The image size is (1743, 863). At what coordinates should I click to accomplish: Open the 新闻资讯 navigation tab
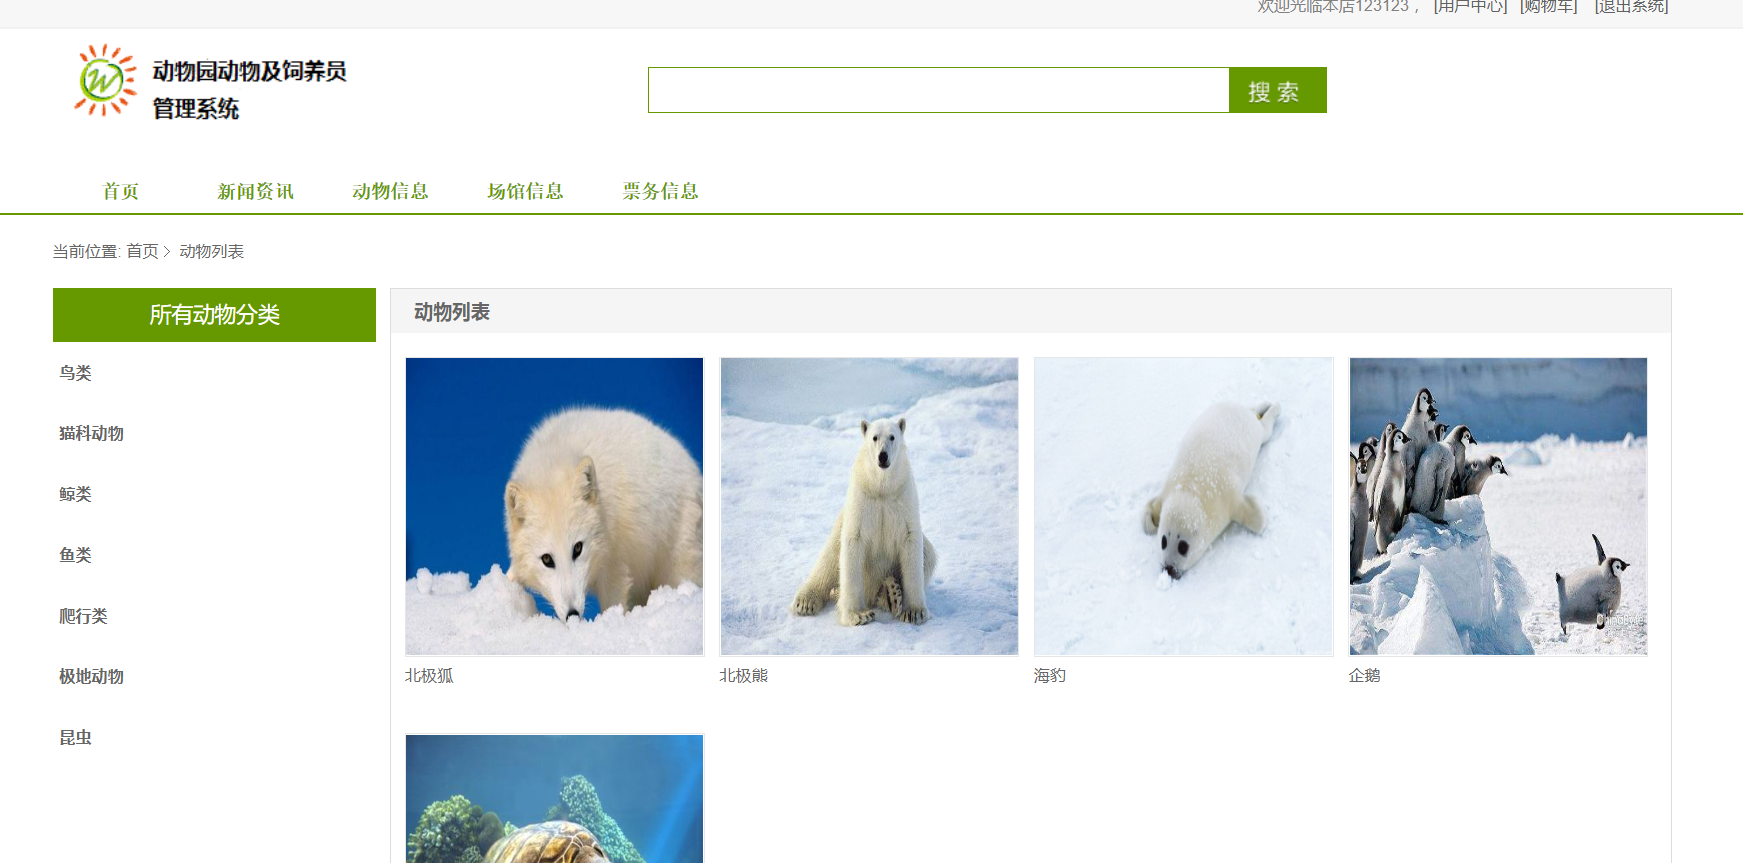(256, 191)
